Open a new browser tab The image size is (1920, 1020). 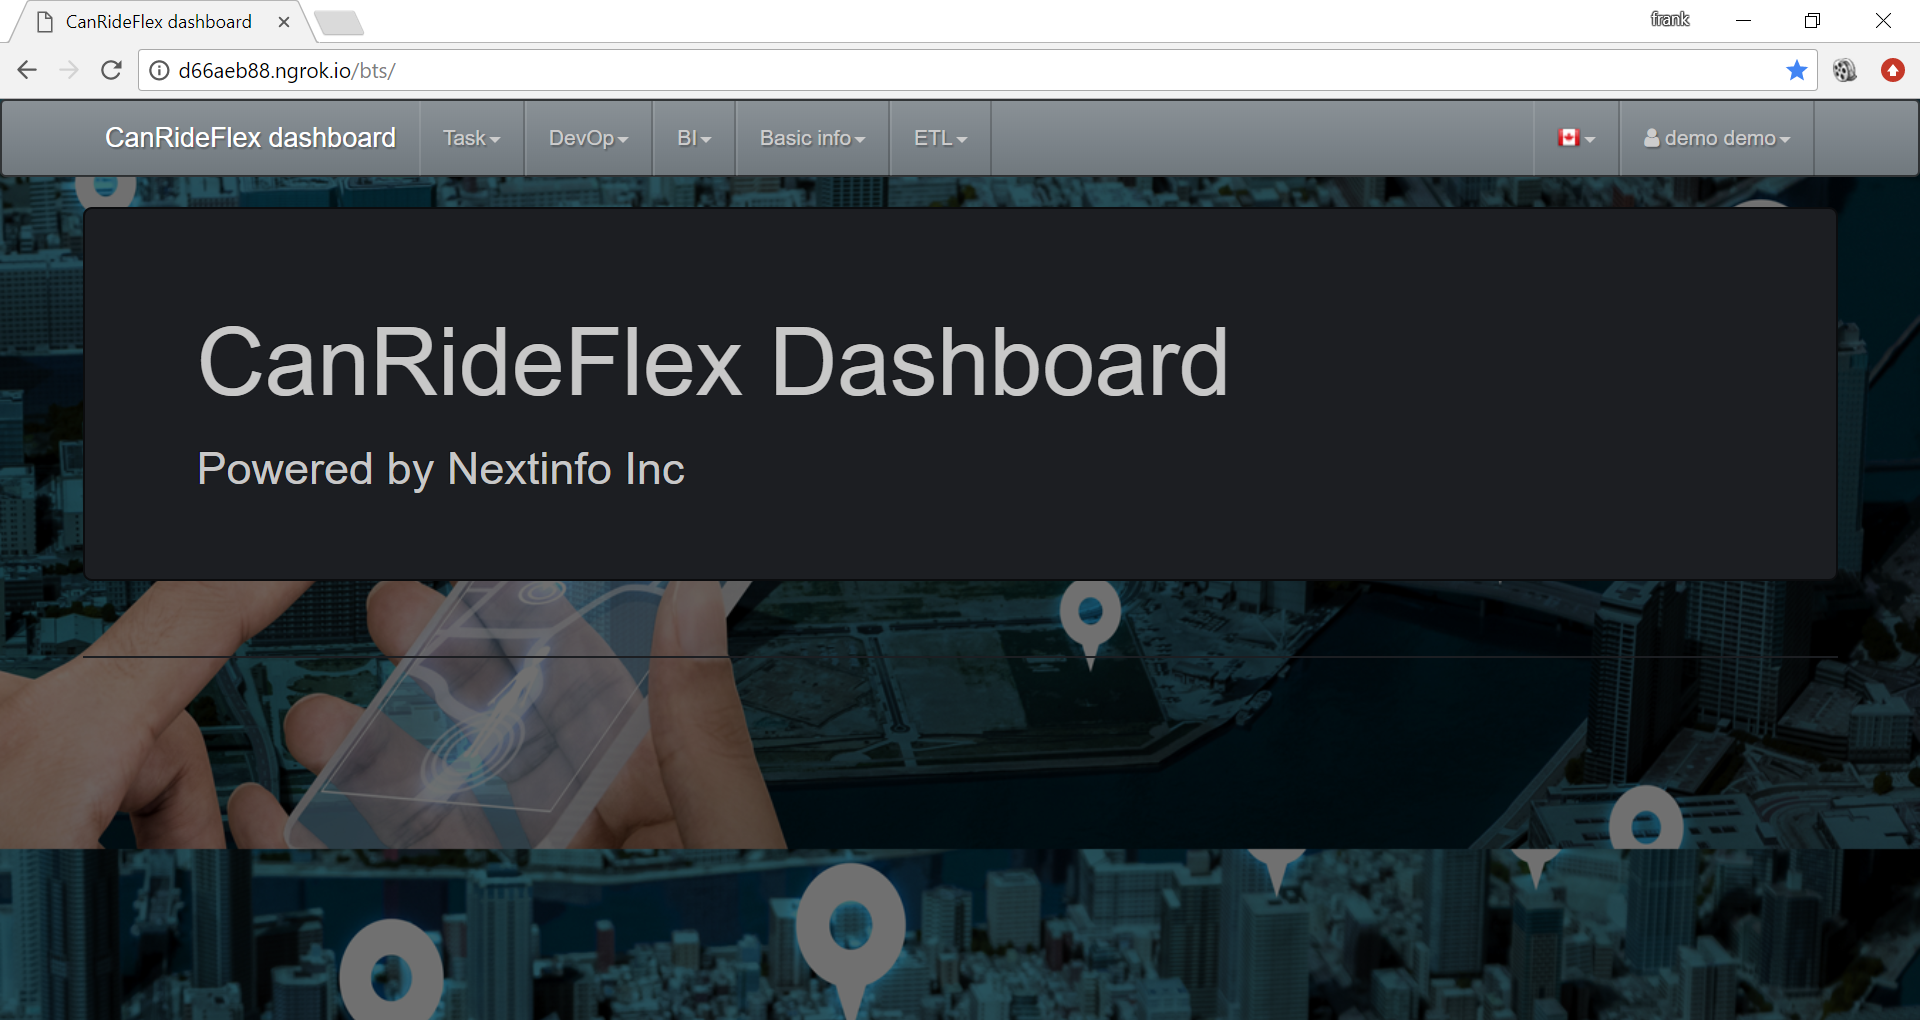338,22
